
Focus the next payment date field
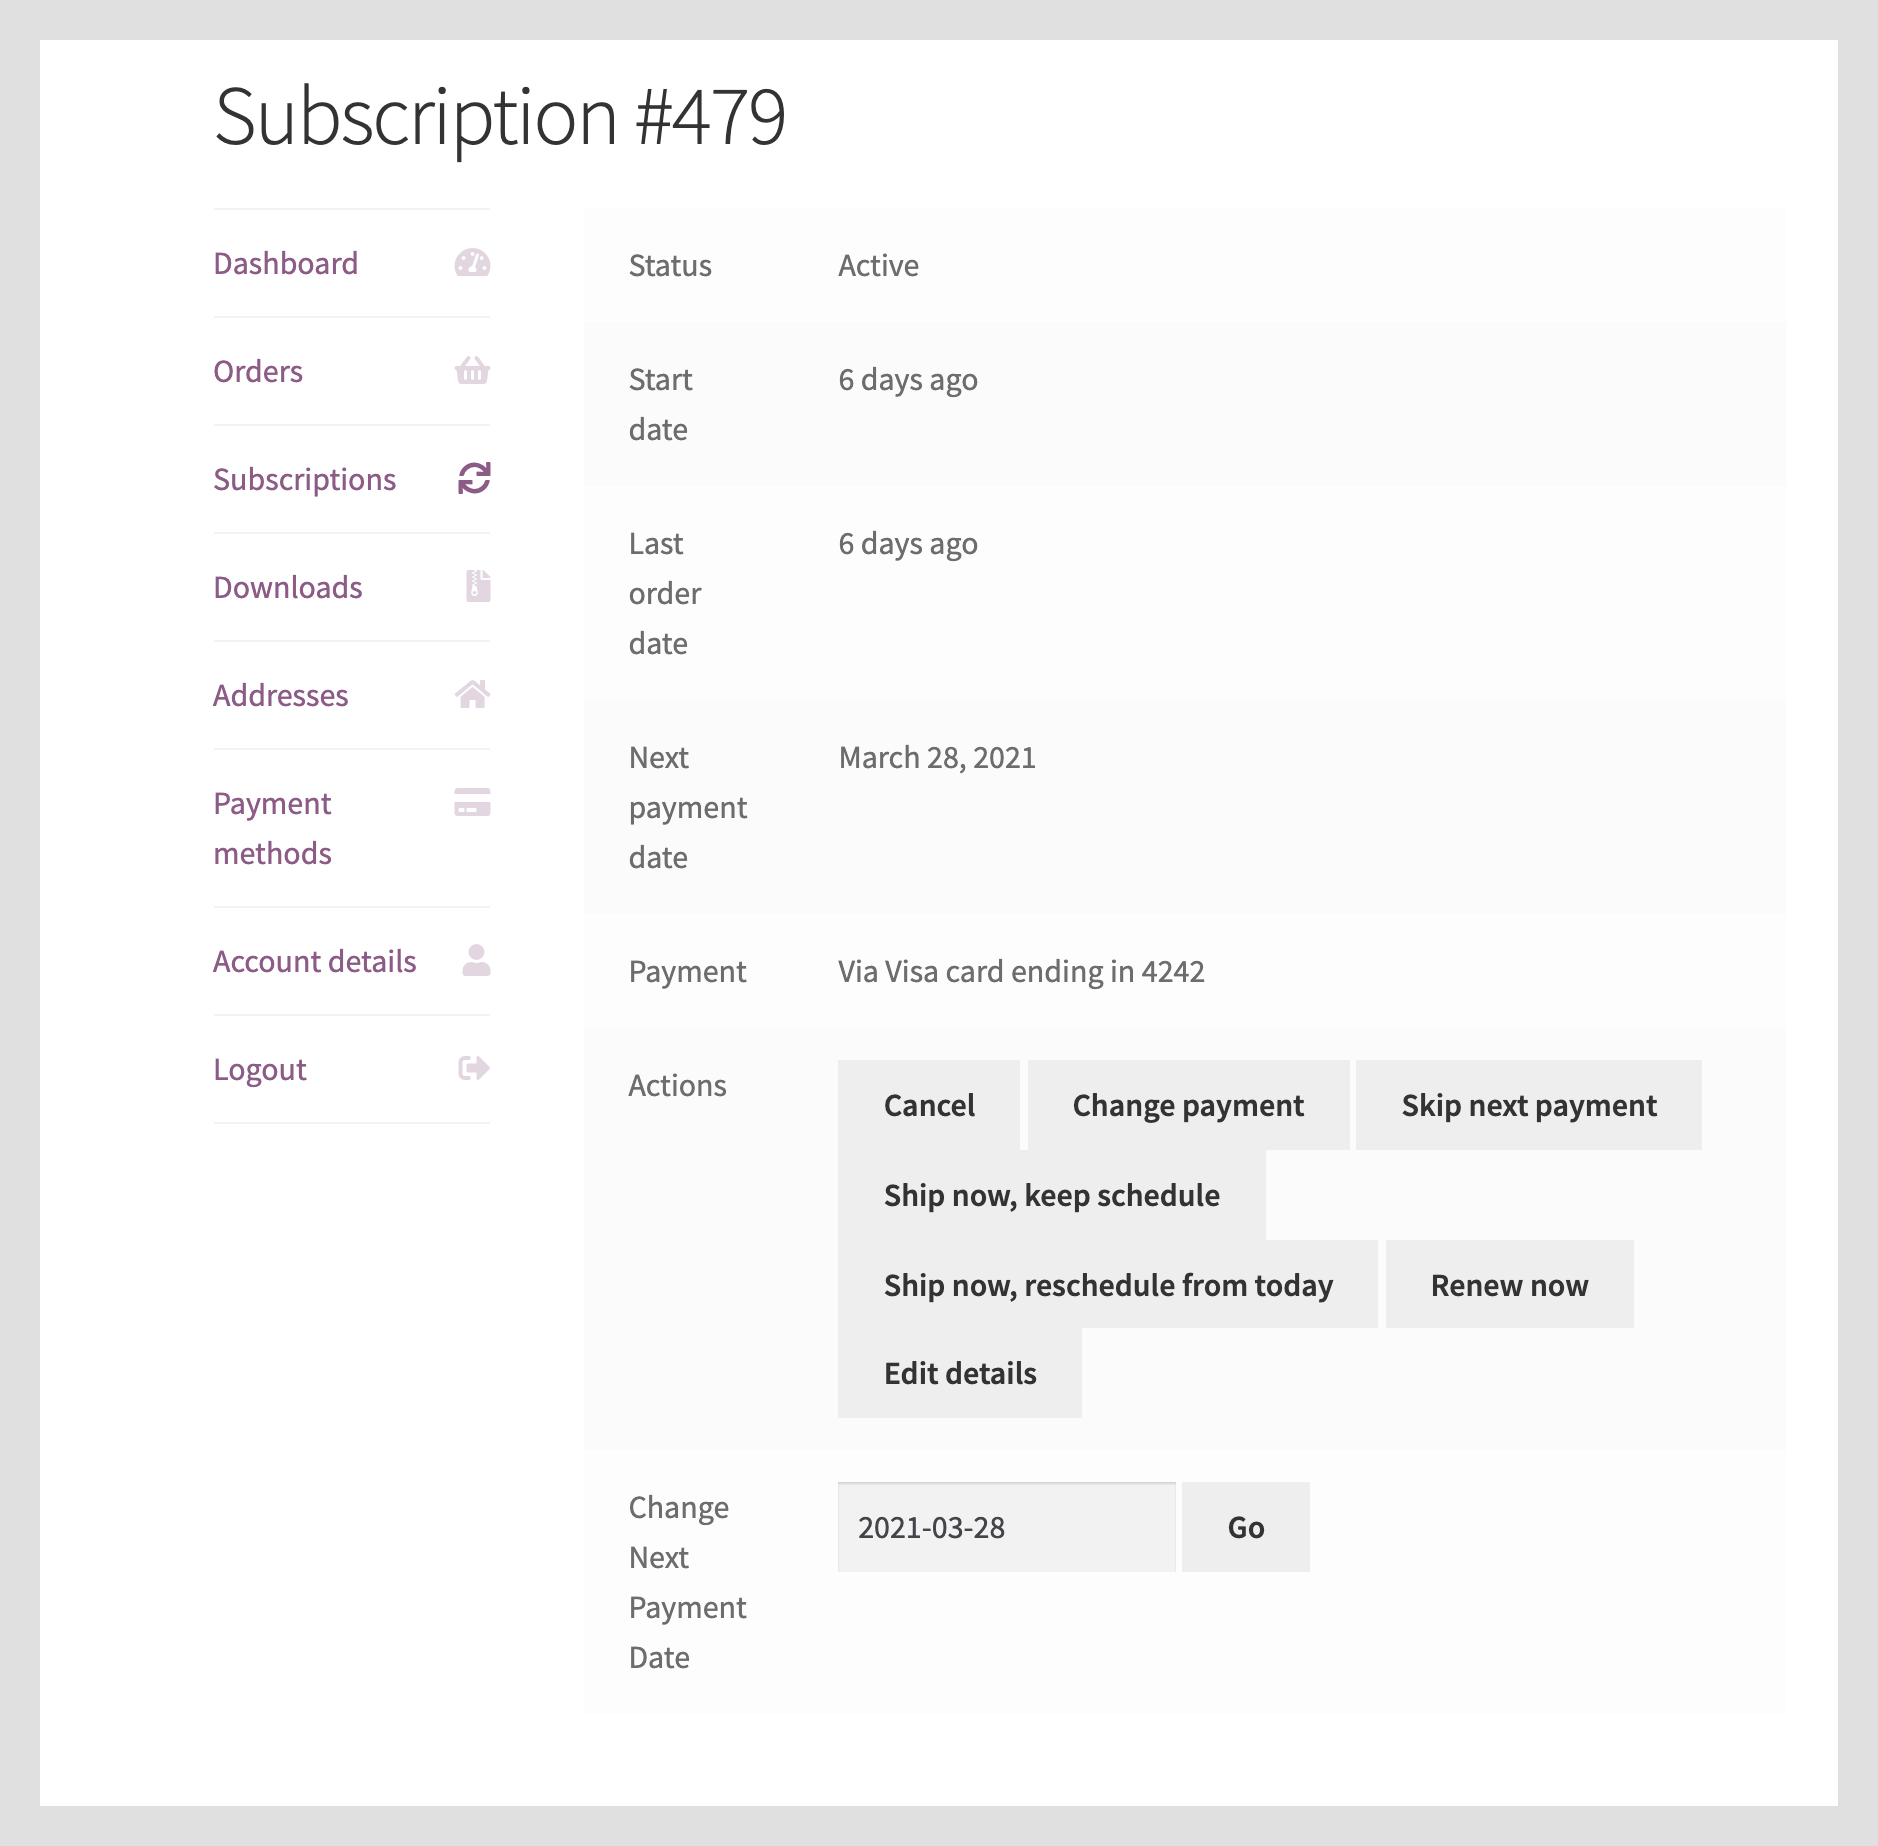(x=1006, y=1527)
